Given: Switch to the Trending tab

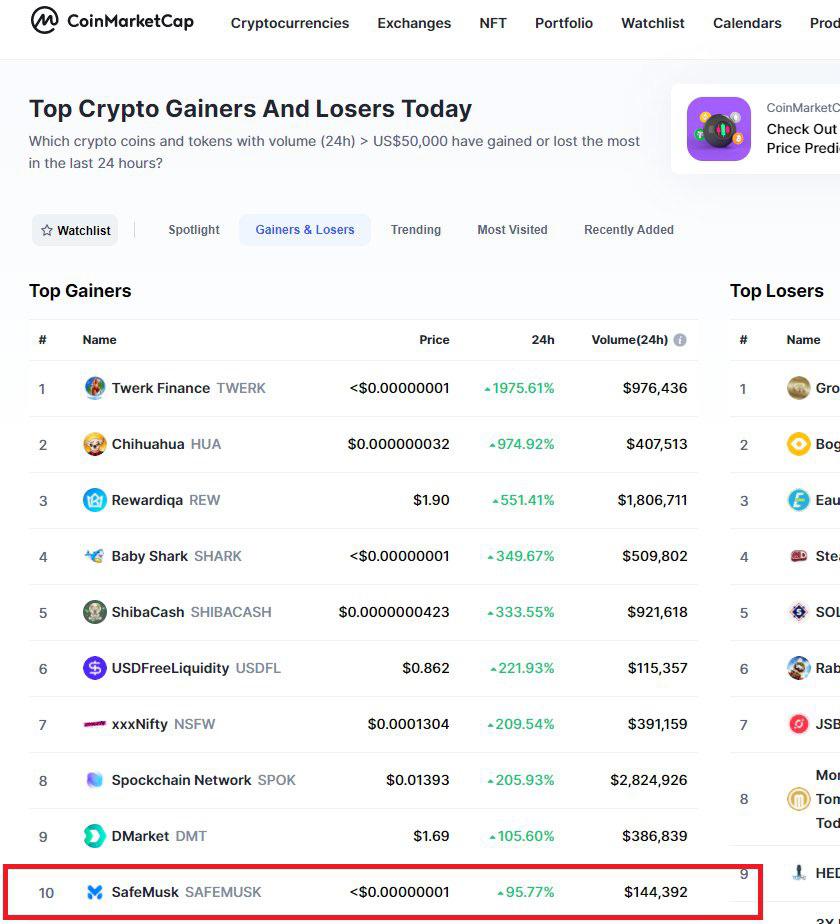Looking at the screenshot, I should [x=416, y=230].
